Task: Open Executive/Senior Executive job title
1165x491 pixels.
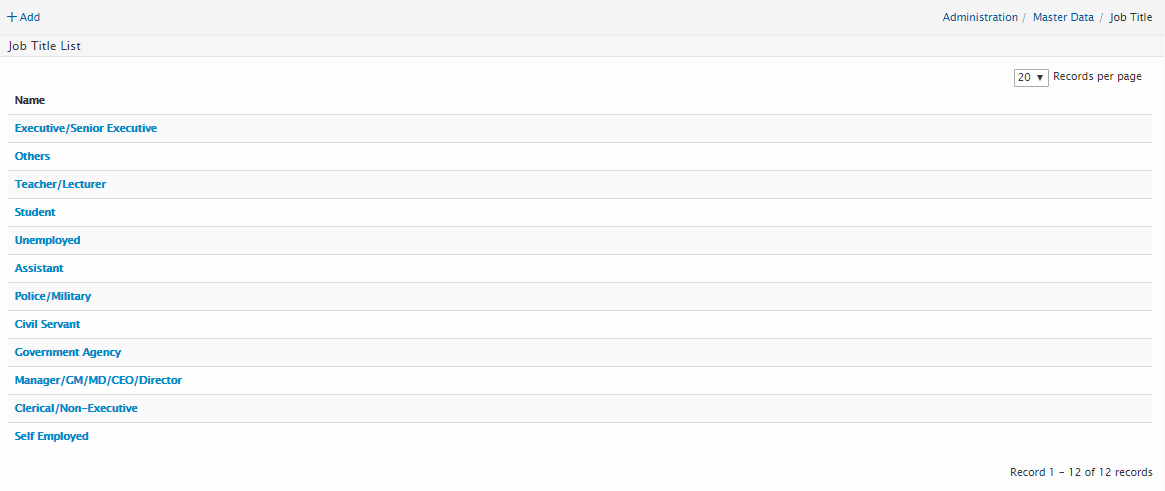Action: (86, 128)
